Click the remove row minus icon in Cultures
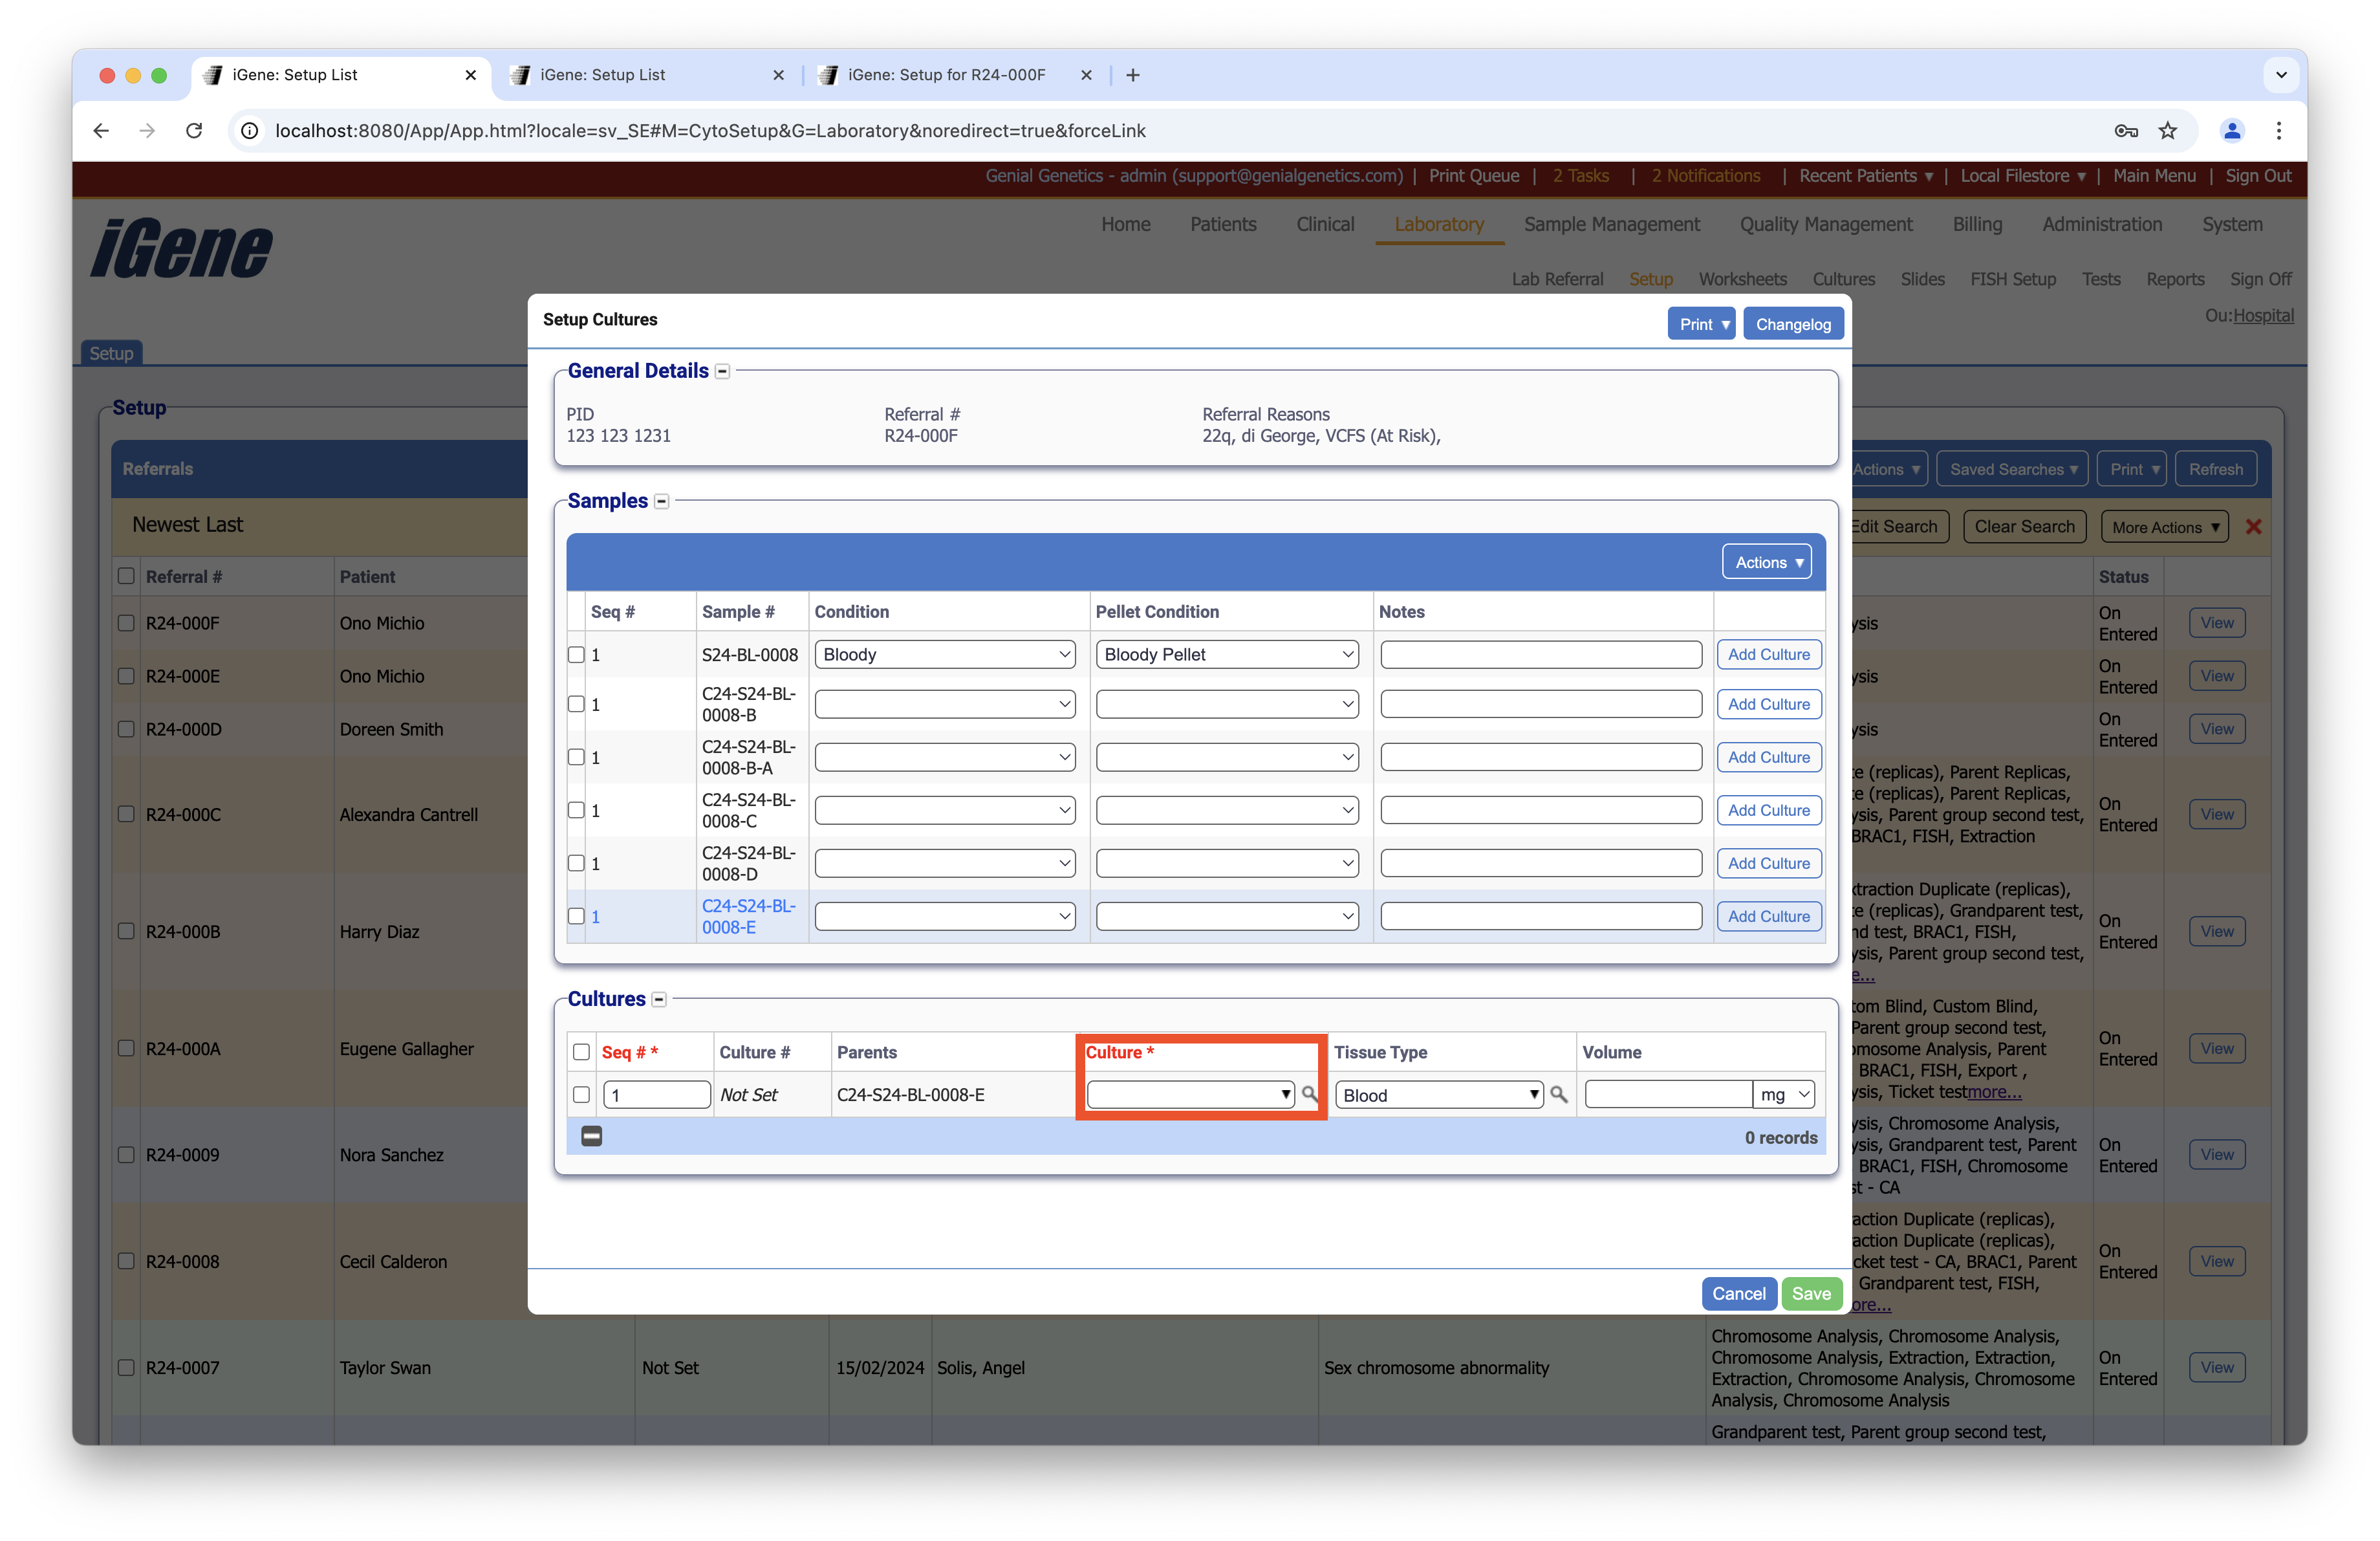This screenshot has width=2380, height=1541. click(591, 1136)
